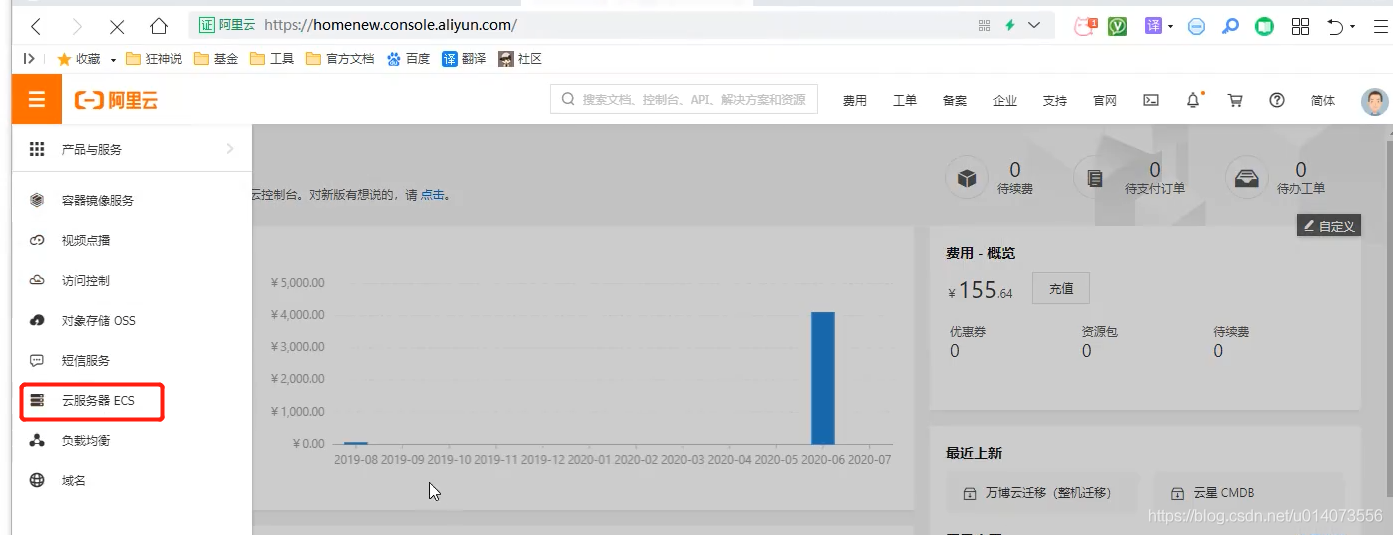Screen dimensions: 1393x535
Task: Click the 充值 recharge button
Action: 1061,288
